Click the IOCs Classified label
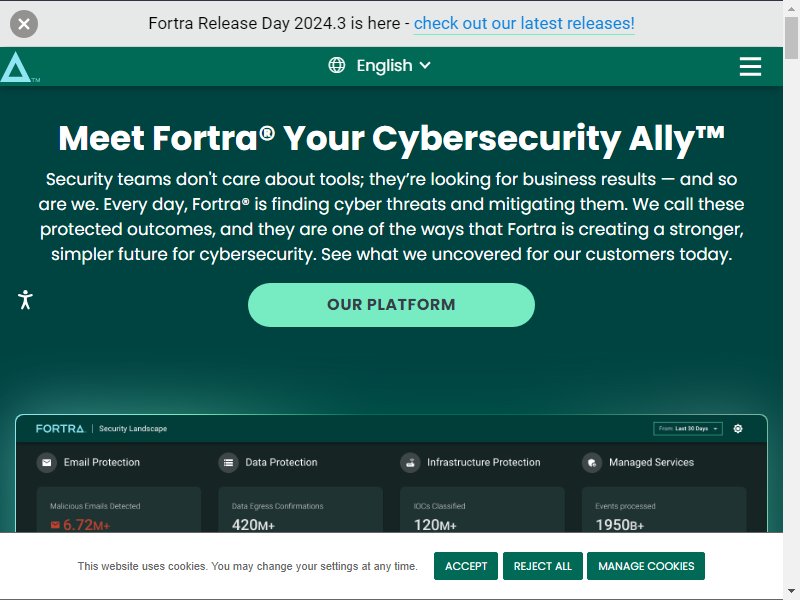This screenshot has width=800, height=600. 439,506
